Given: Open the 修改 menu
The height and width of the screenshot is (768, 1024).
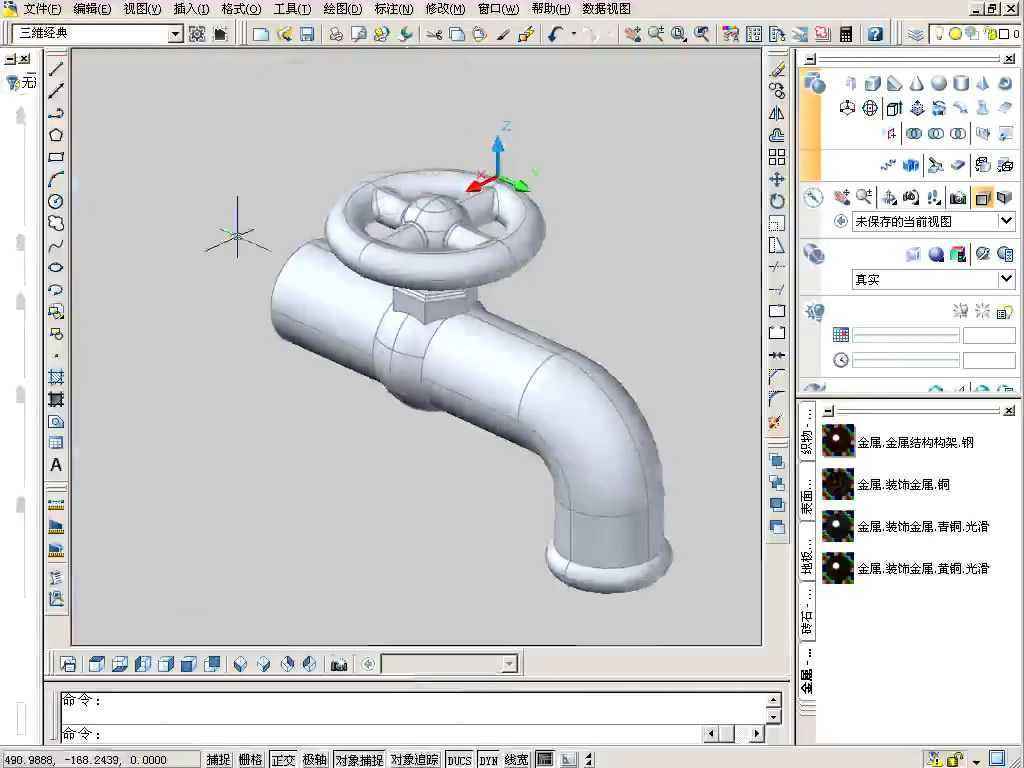Looking at the screenshot, I should (445, 9).
